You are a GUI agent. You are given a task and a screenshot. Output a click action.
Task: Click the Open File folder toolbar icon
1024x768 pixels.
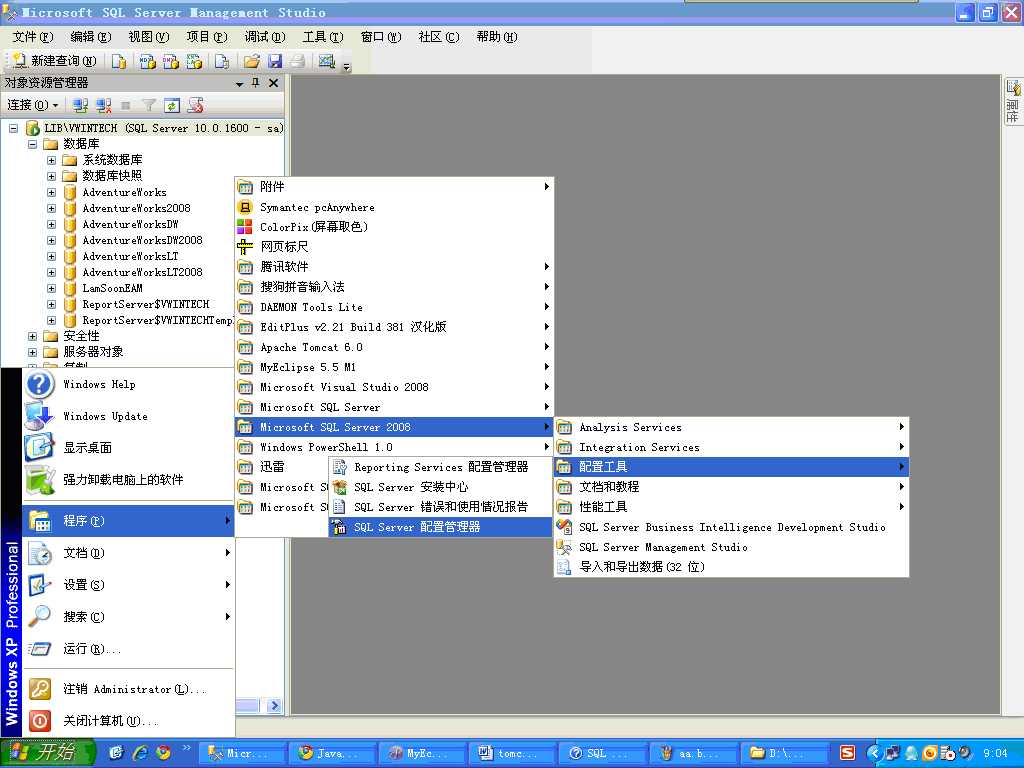(251, 61)
